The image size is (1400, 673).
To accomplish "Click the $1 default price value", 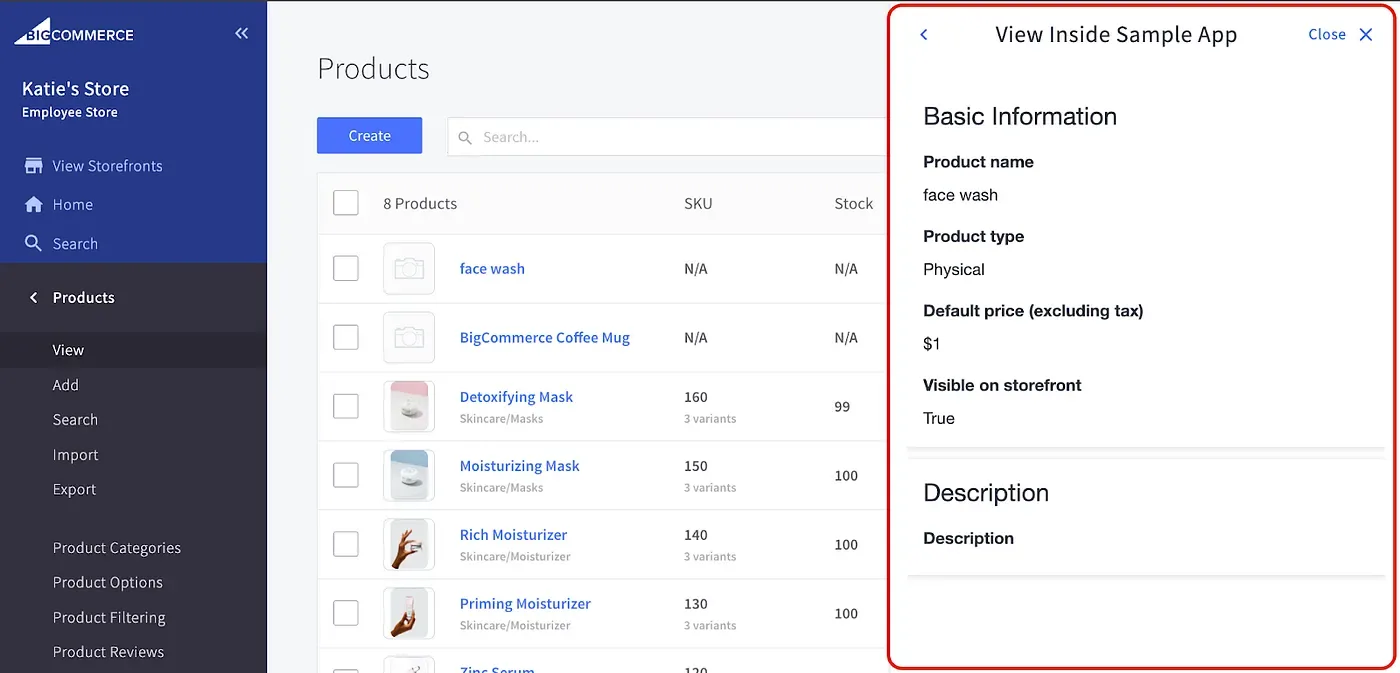I will [x=932, y=344].
